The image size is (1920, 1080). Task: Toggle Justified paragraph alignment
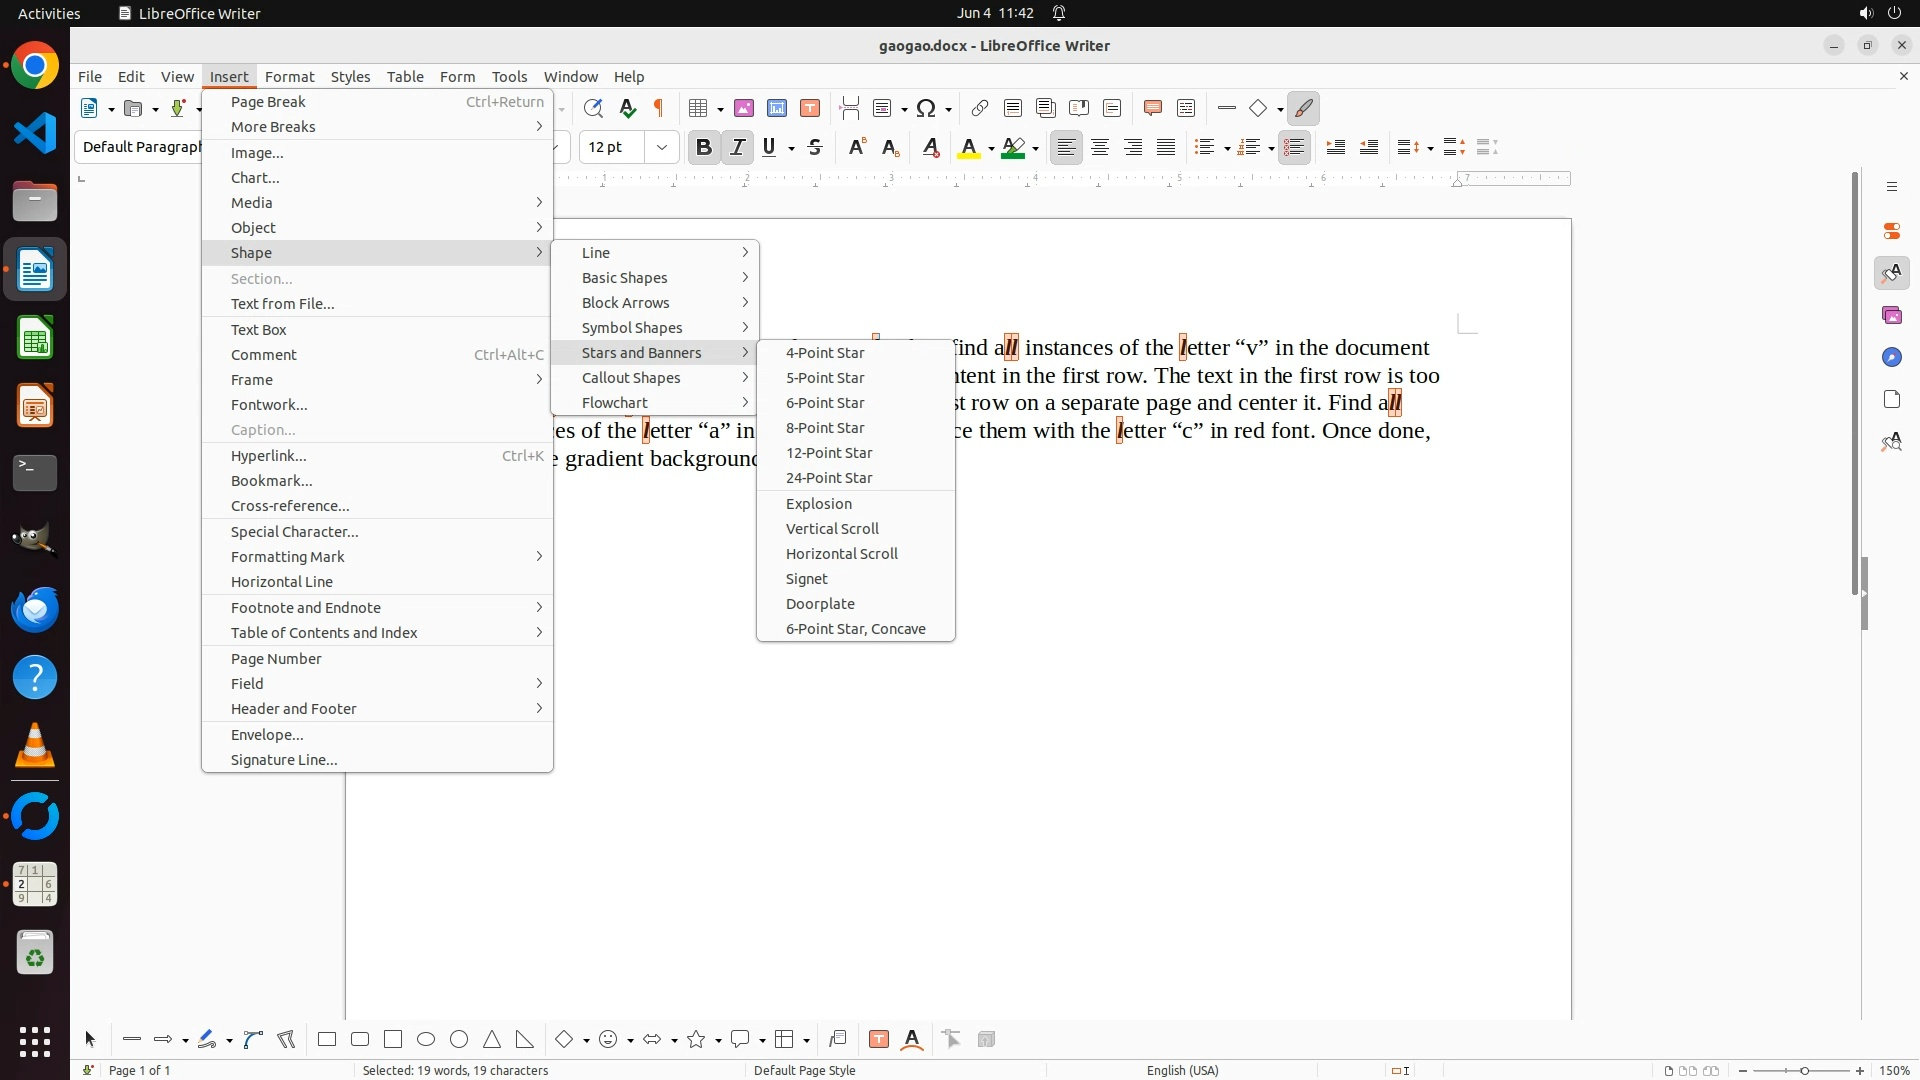tap(1166, 147)
